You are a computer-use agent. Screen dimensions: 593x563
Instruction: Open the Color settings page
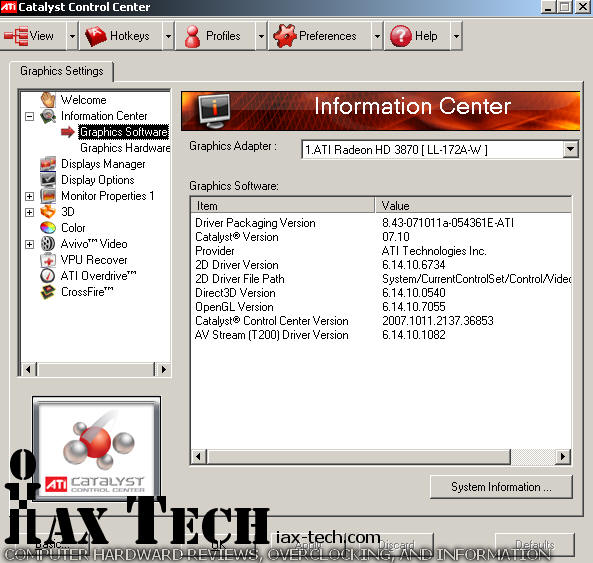click(73, 228)
